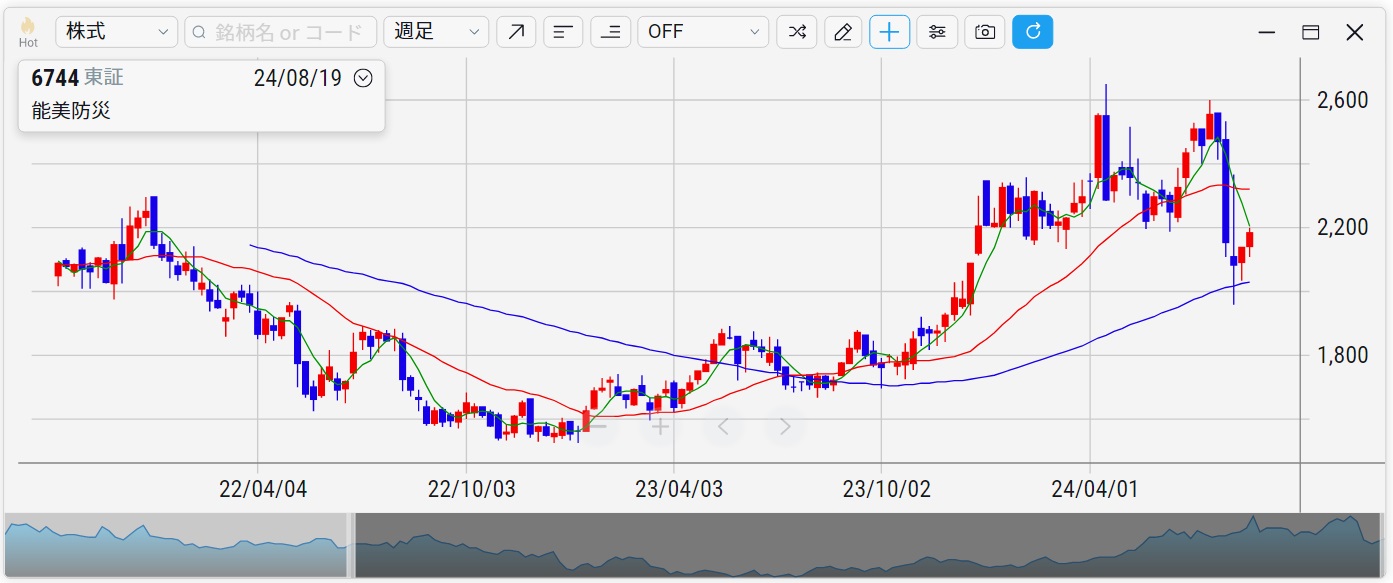This screenshot has height=583, width=1393.
Task: Click the Hot flame icon
Action: point(28,32)
